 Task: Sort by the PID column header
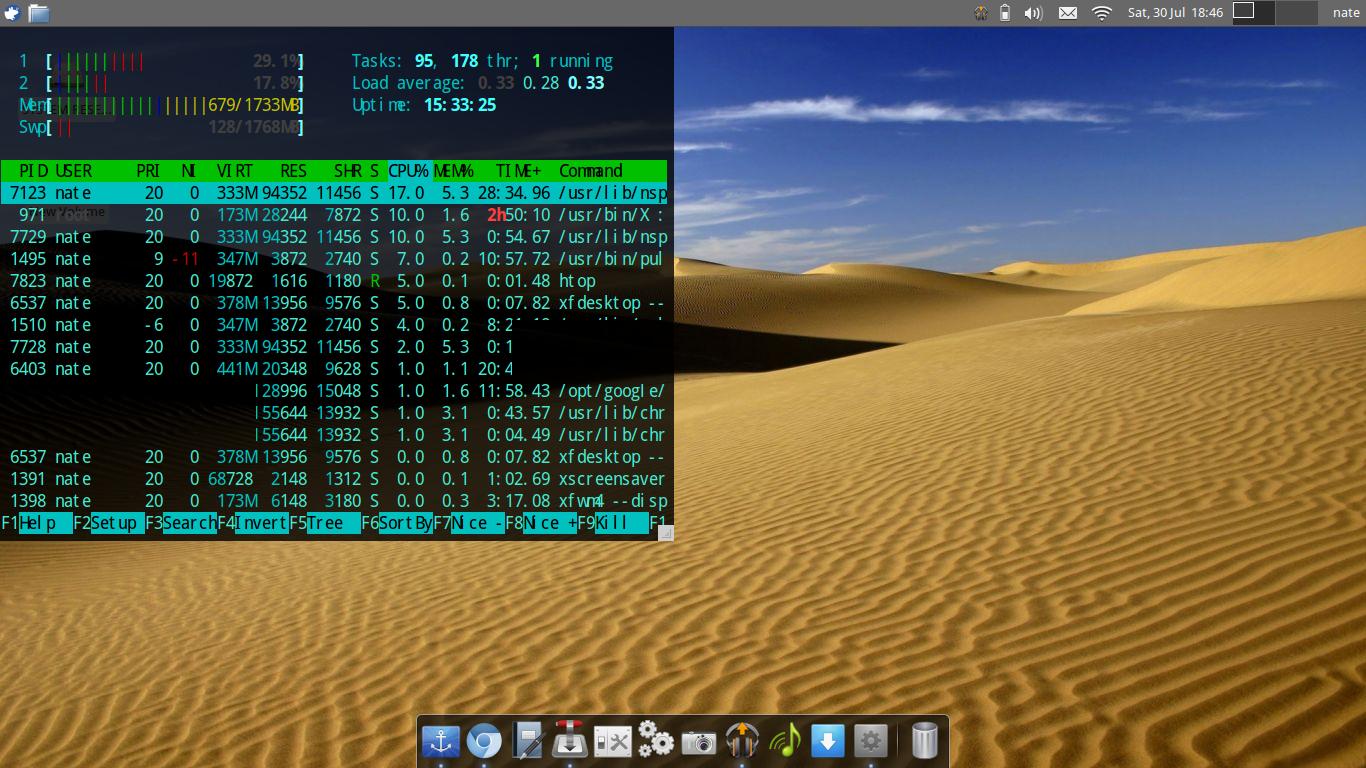pyautogui.click(x=33, y=171)
